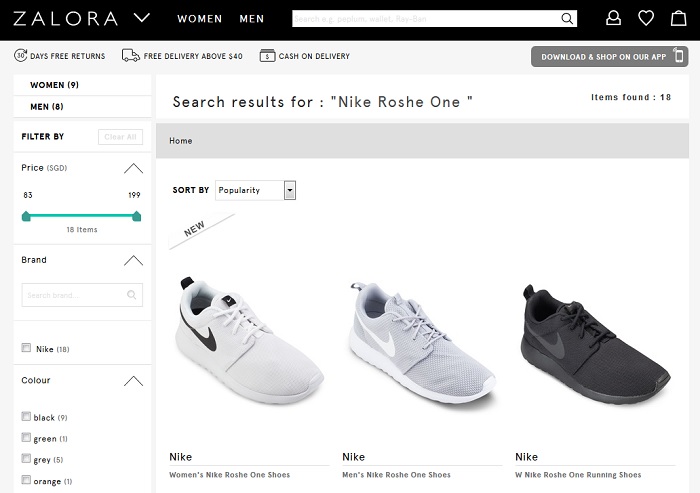Viewport: 700px width, 493px height.
Task: Check the green (1) colour checkbox
Action: point(26,437)
